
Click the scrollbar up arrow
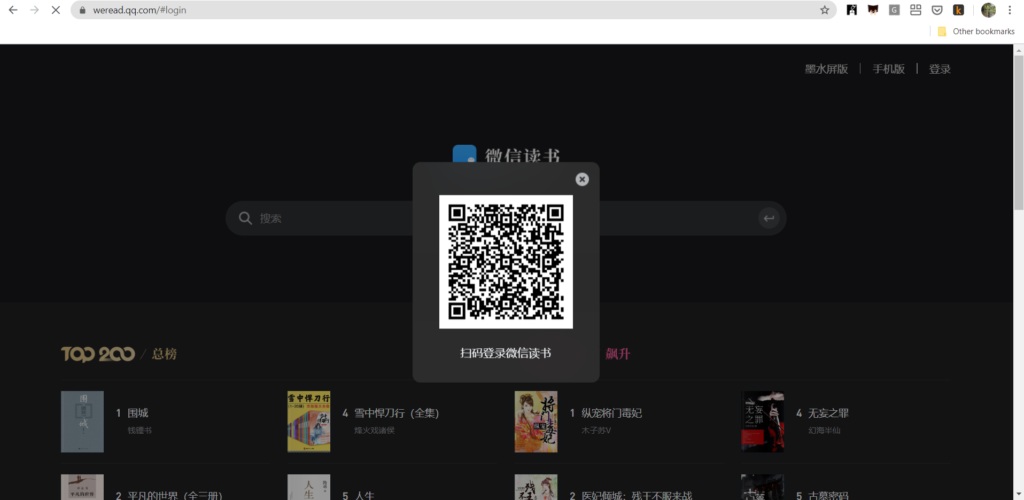pos(1018,50)
